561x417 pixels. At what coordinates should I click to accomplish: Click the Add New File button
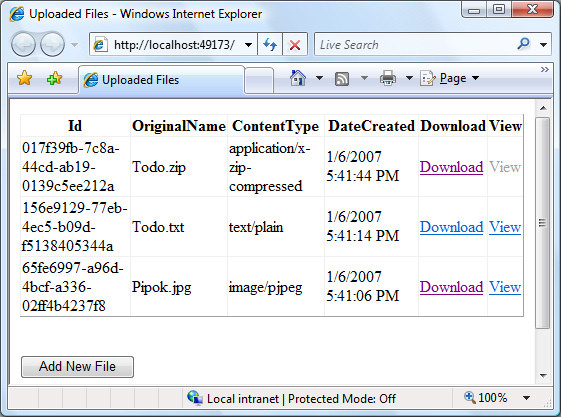(x=77, y=367)
